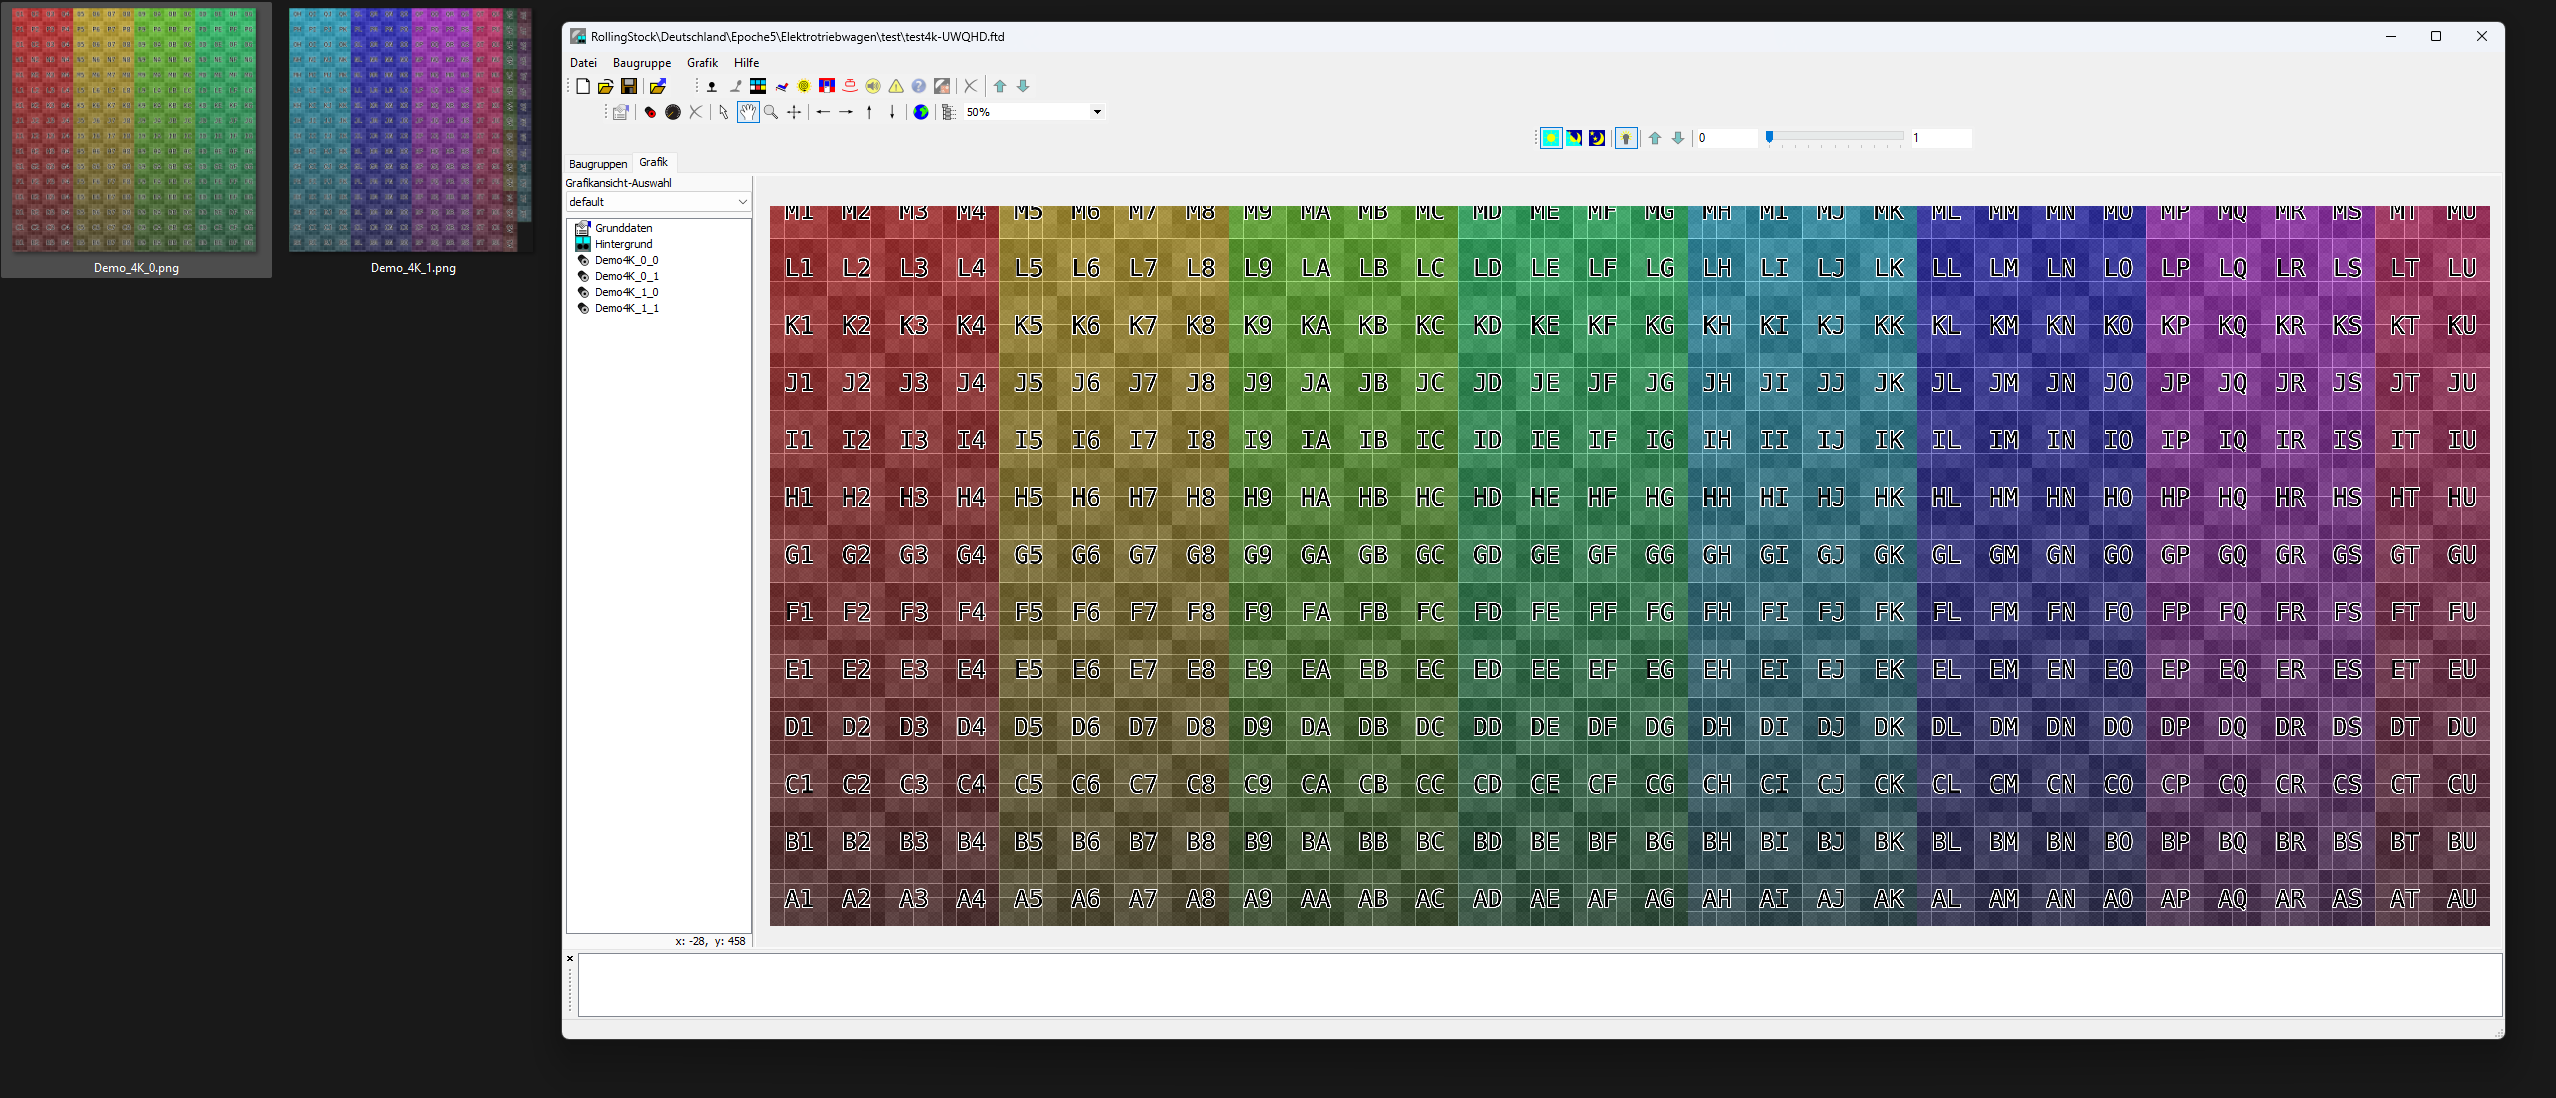The image size is (2556, 1098).
Task: Click the black stamp-shaped toolbar icon
Action: click(x=712, y=86)
